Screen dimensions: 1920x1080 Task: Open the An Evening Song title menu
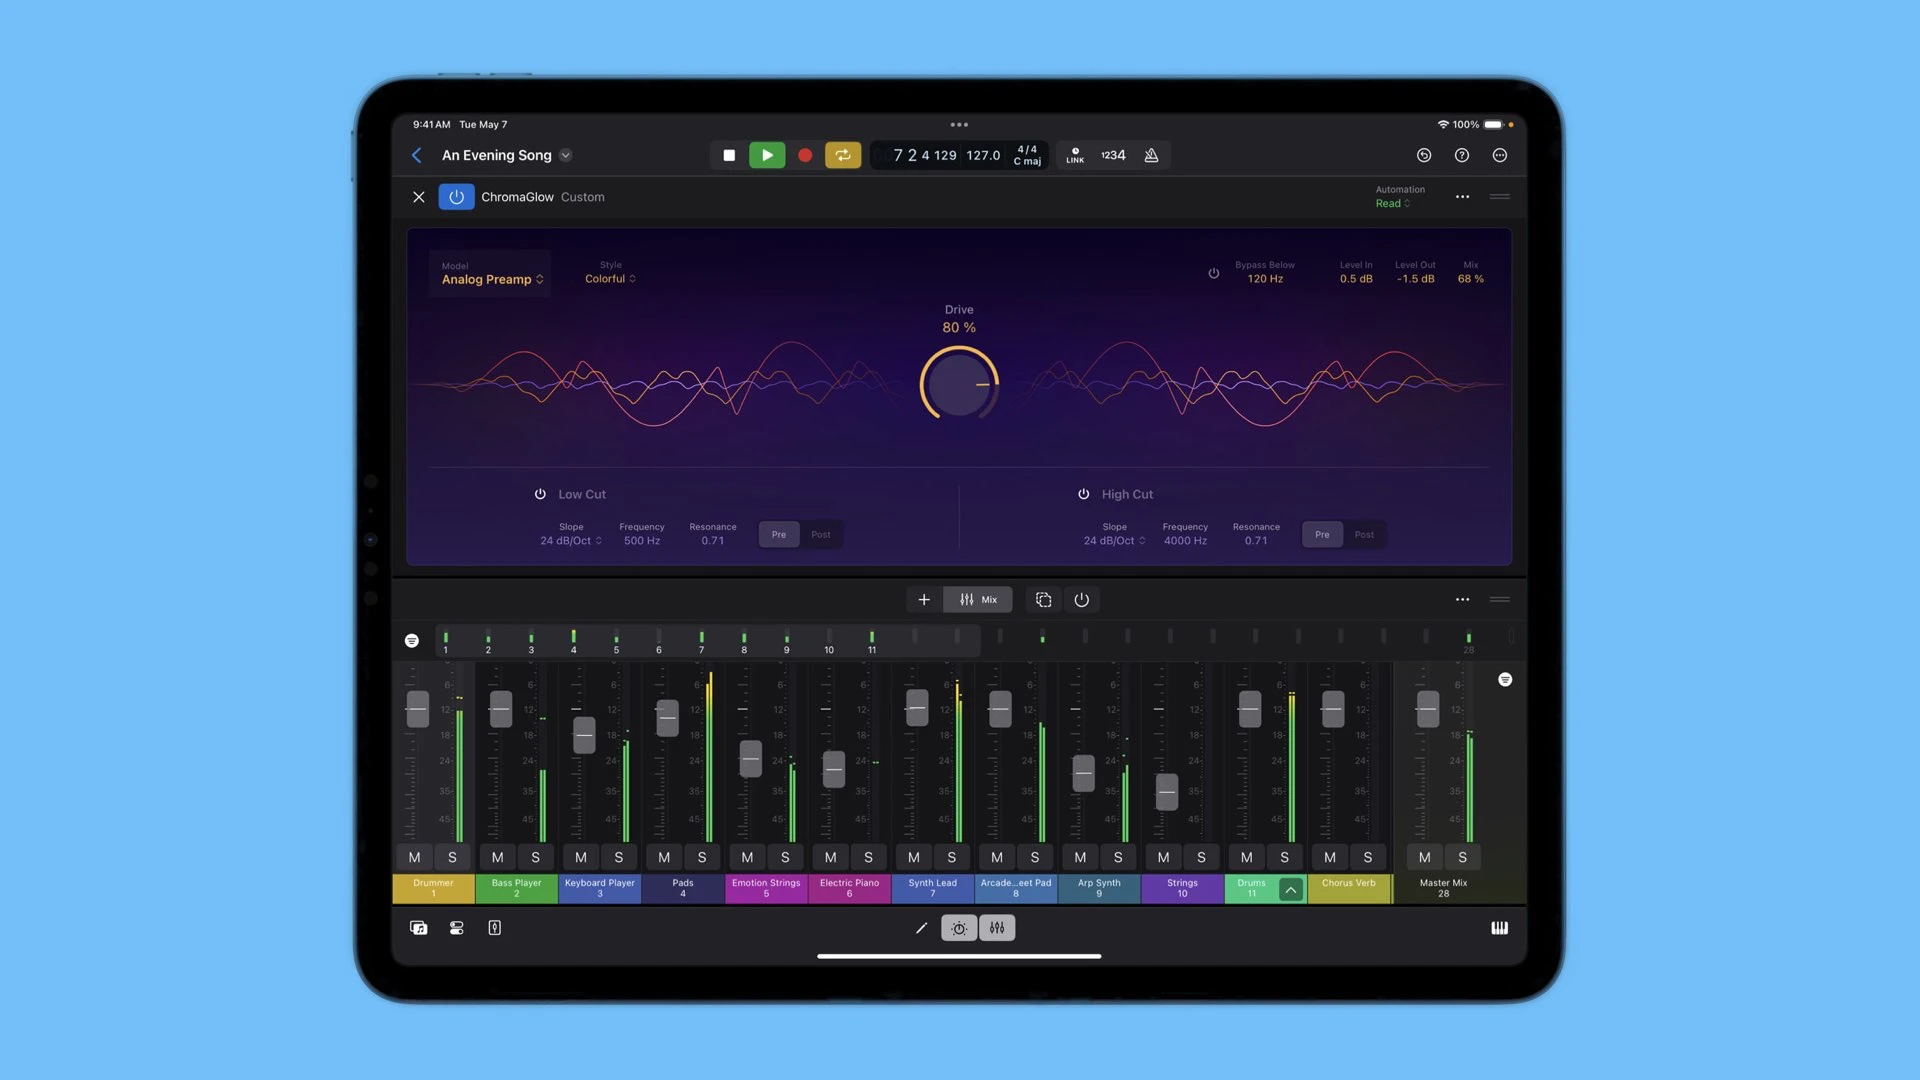565,155
